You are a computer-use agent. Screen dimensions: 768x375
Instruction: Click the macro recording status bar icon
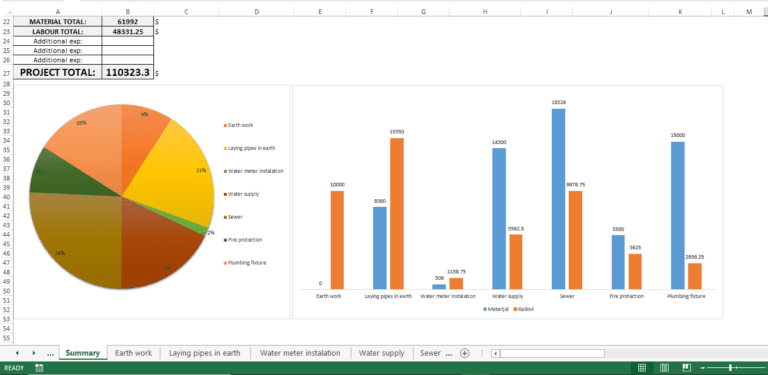[x=39, y=368]
